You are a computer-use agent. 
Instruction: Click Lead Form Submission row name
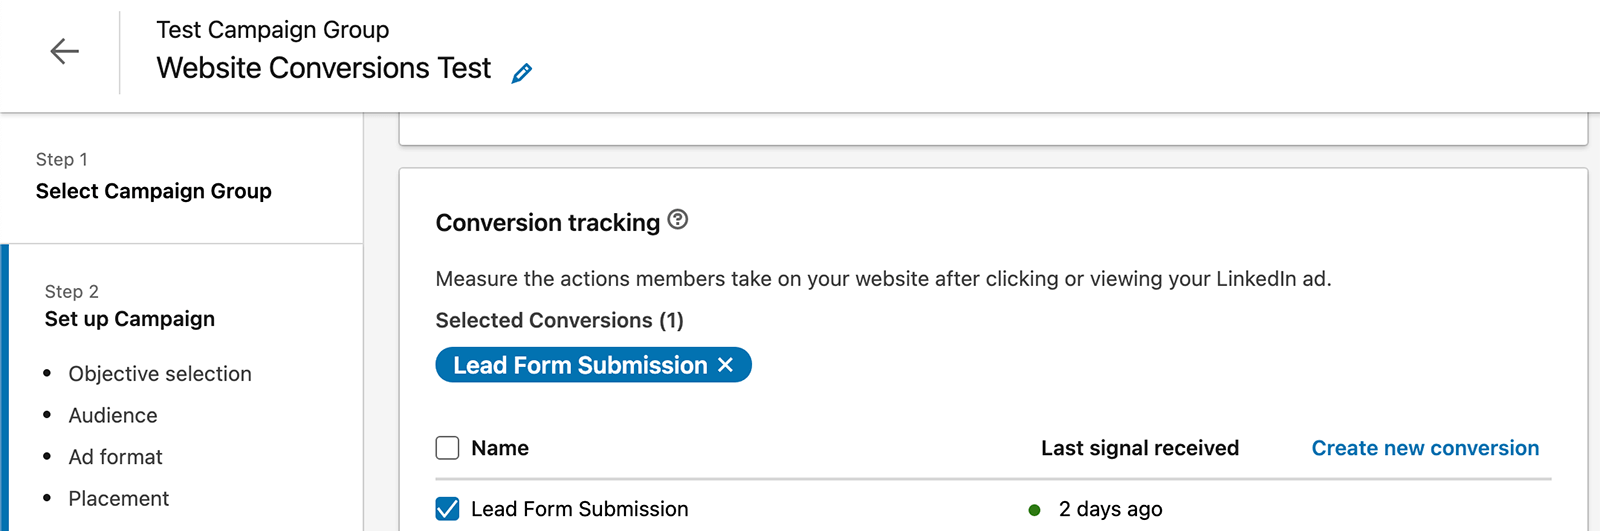pos(580,509)
